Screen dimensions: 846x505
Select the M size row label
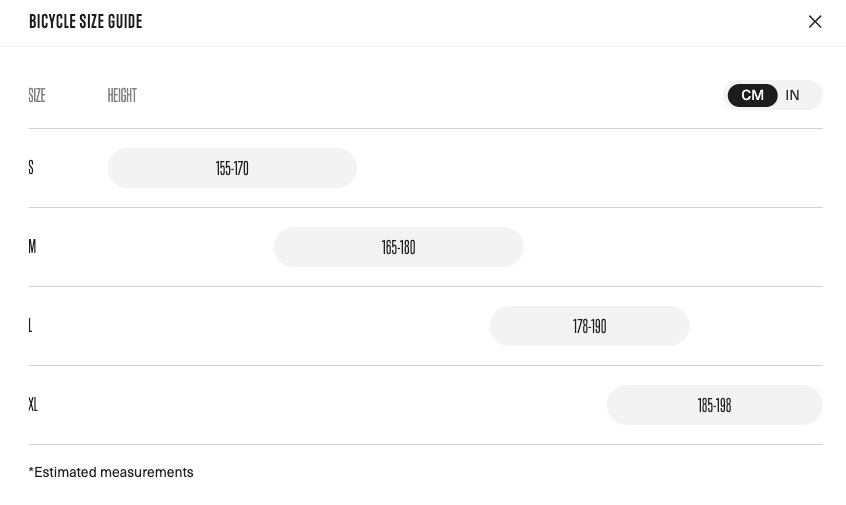(32, 246)
